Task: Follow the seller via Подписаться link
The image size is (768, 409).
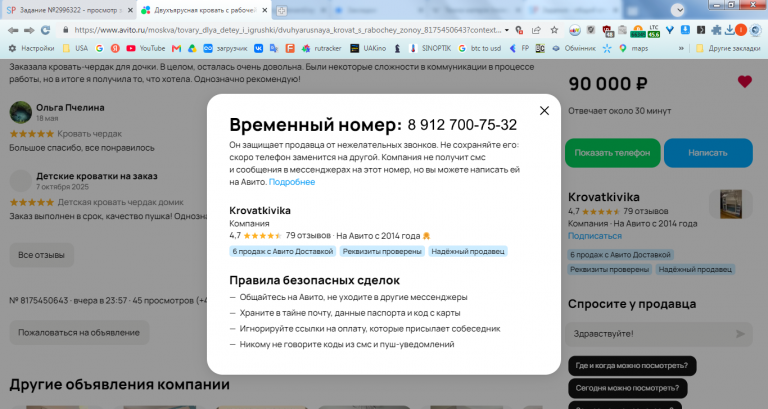Action: point(595,236)
